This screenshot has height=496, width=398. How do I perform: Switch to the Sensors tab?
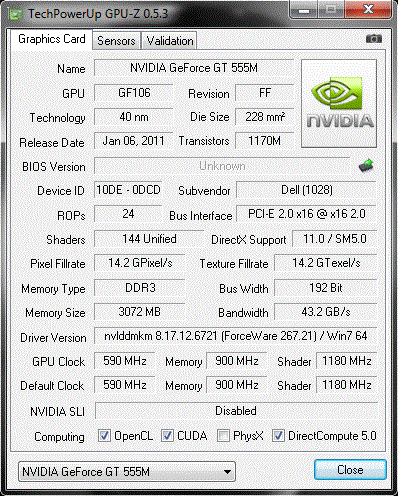pos(116,41)
